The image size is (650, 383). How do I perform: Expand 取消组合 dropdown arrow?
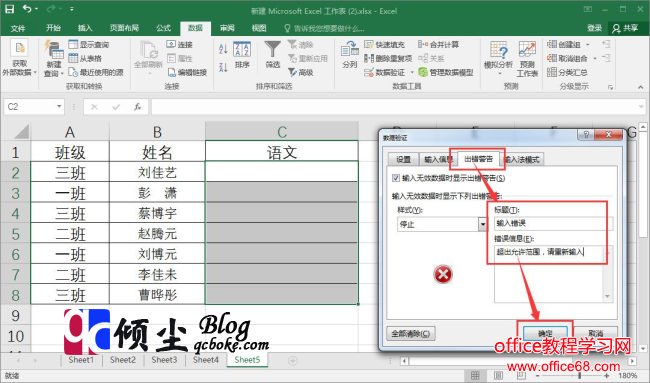pyautogui.click(x=594, y=58)
